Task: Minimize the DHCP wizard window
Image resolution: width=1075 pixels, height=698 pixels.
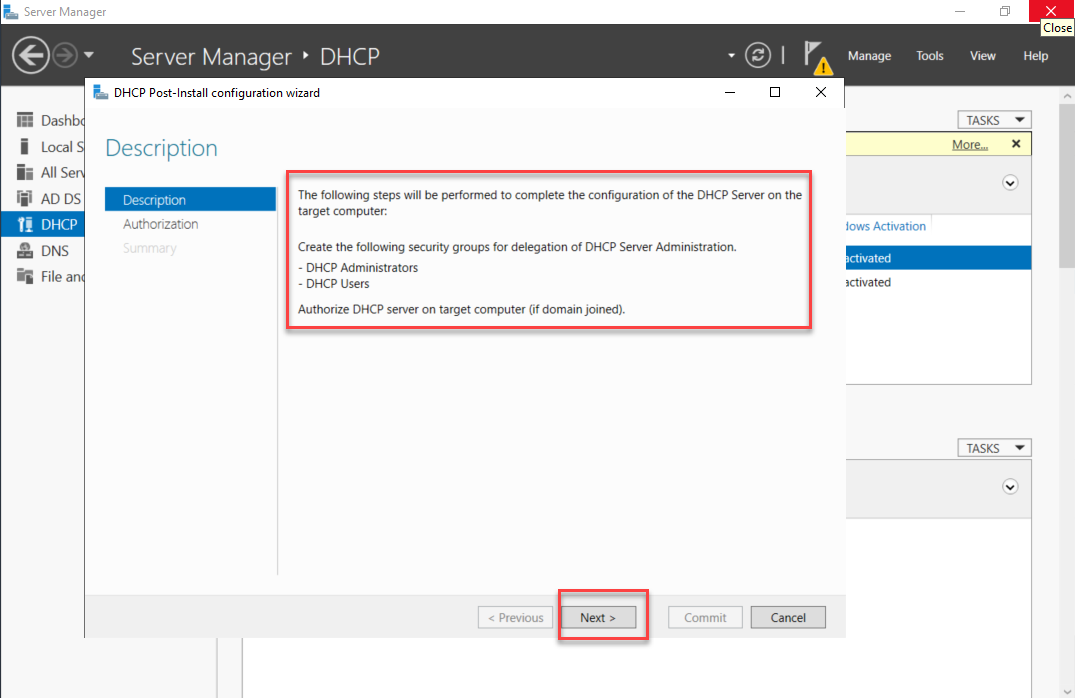Action: point(729,92)
